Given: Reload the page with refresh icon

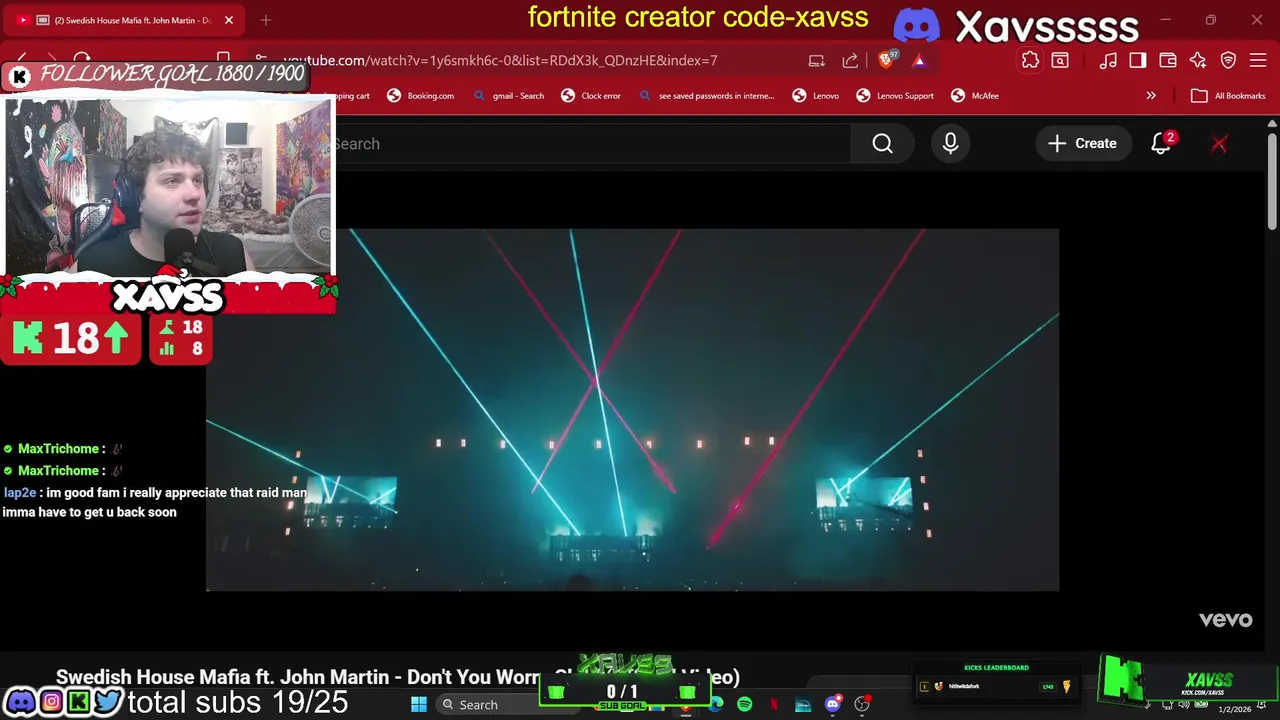Looking at the screenshot, I should [82, 60].
